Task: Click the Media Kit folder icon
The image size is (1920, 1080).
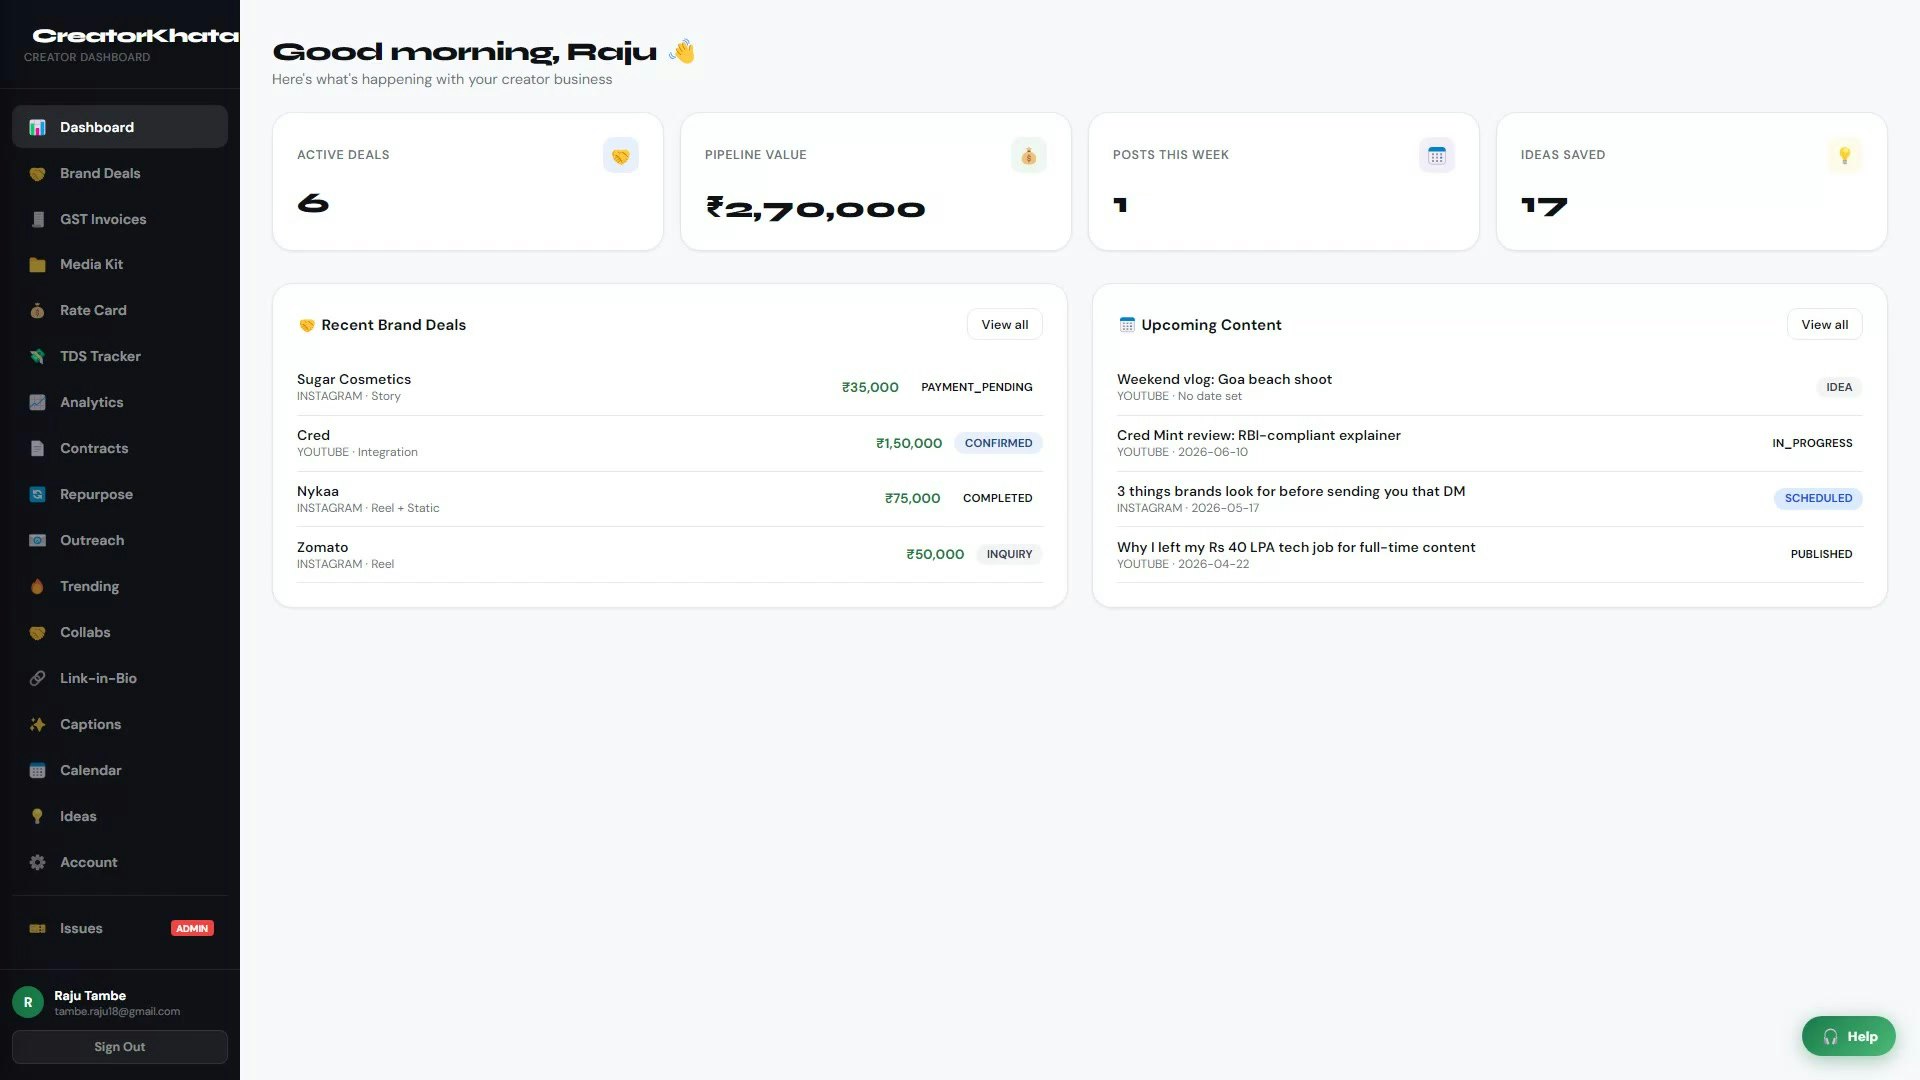Action: point(37,264)
